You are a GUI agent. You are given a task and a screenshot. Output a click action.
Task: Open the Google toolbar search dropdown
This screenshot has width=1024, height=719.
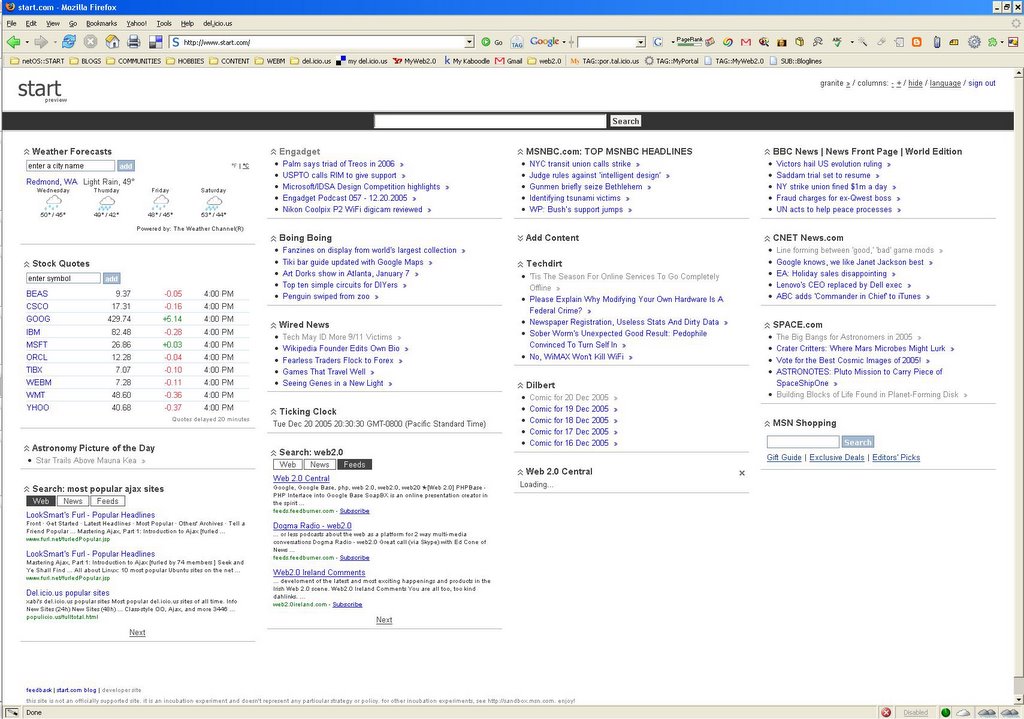click(641, 42)
